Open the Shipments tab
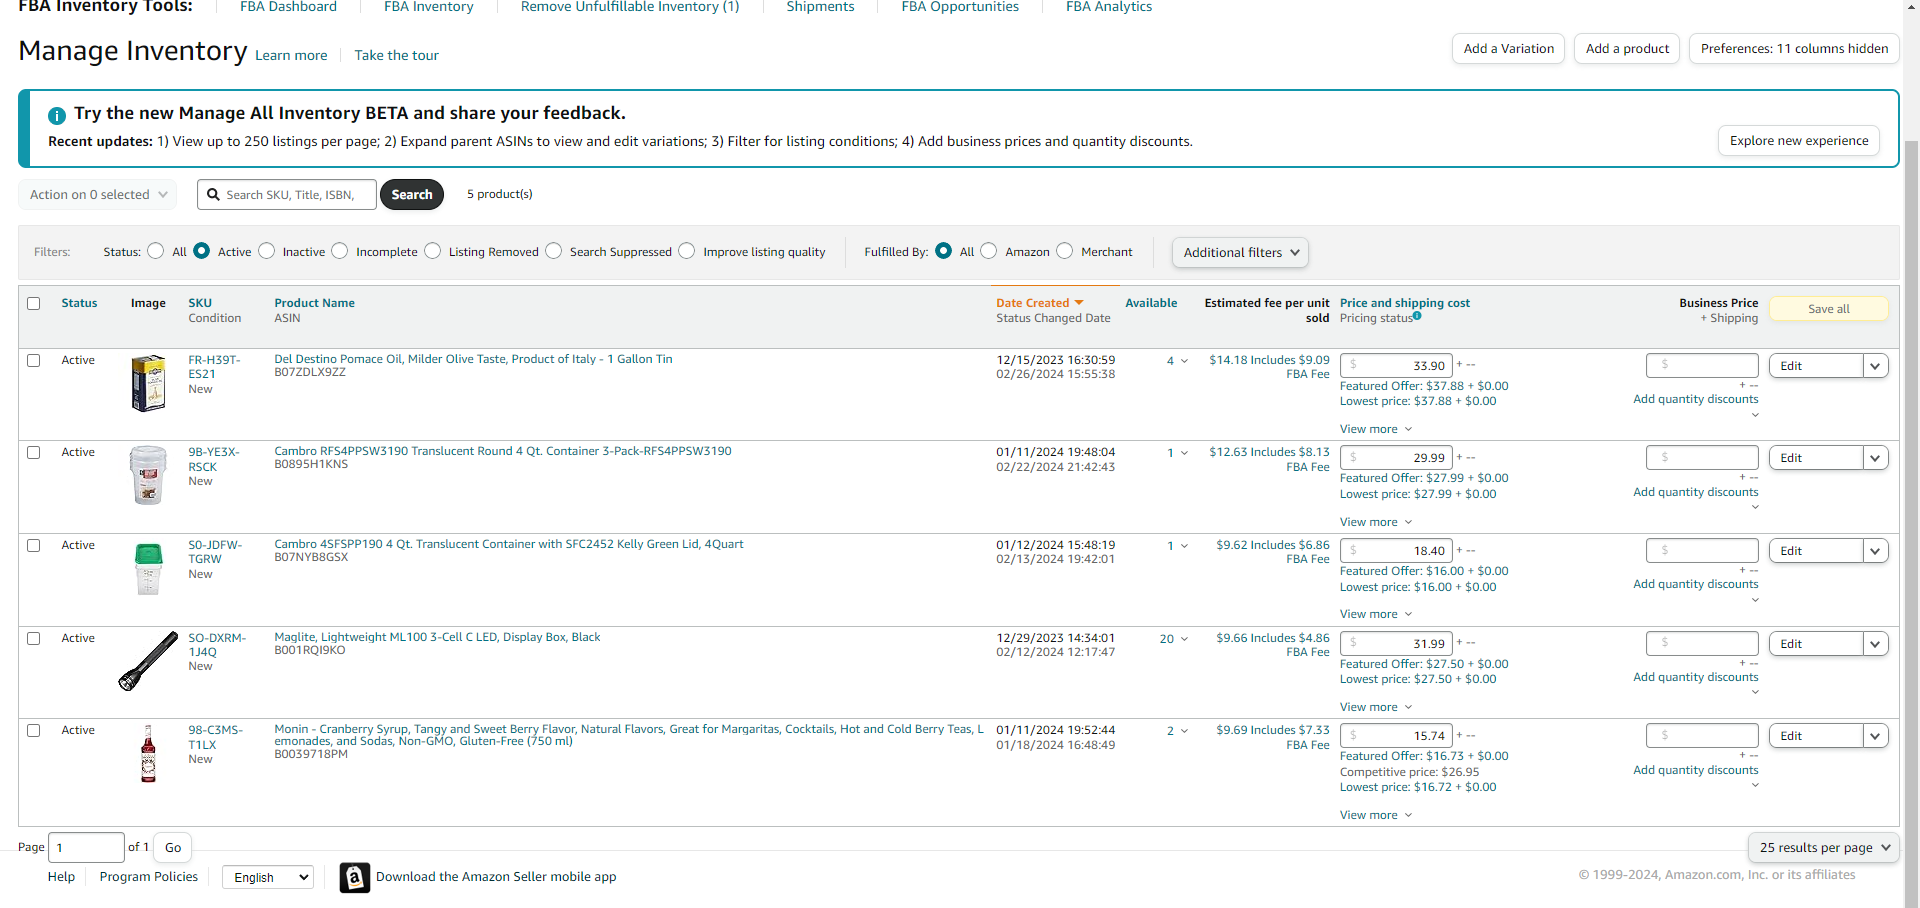1920x908 pixels. point(820,7)
